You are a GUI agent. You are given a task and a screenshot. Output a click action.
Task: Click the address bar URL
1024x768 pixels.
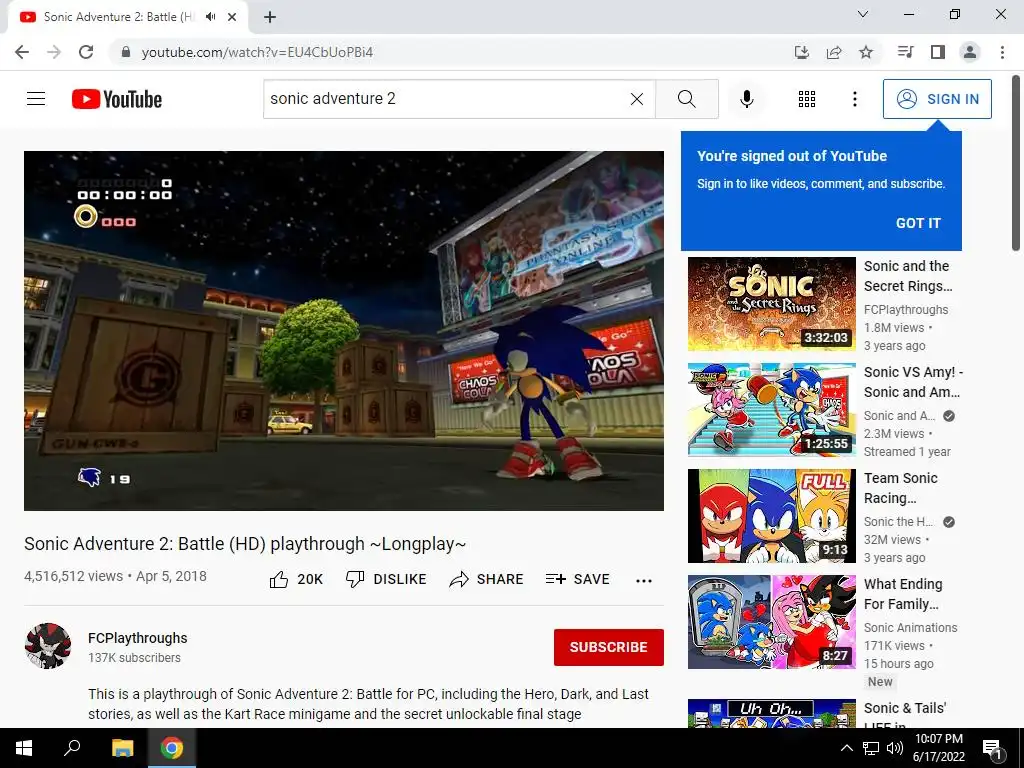[257, 52]
